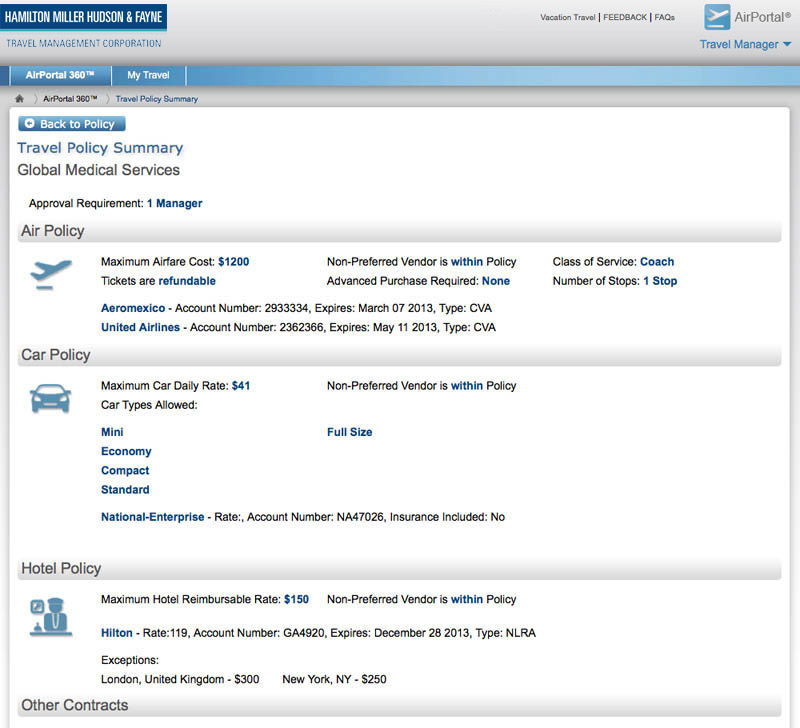The height and width of the screenshot is (728, 800).
Task: Click the Advanced Purchase None value
Action: point(496,281)
